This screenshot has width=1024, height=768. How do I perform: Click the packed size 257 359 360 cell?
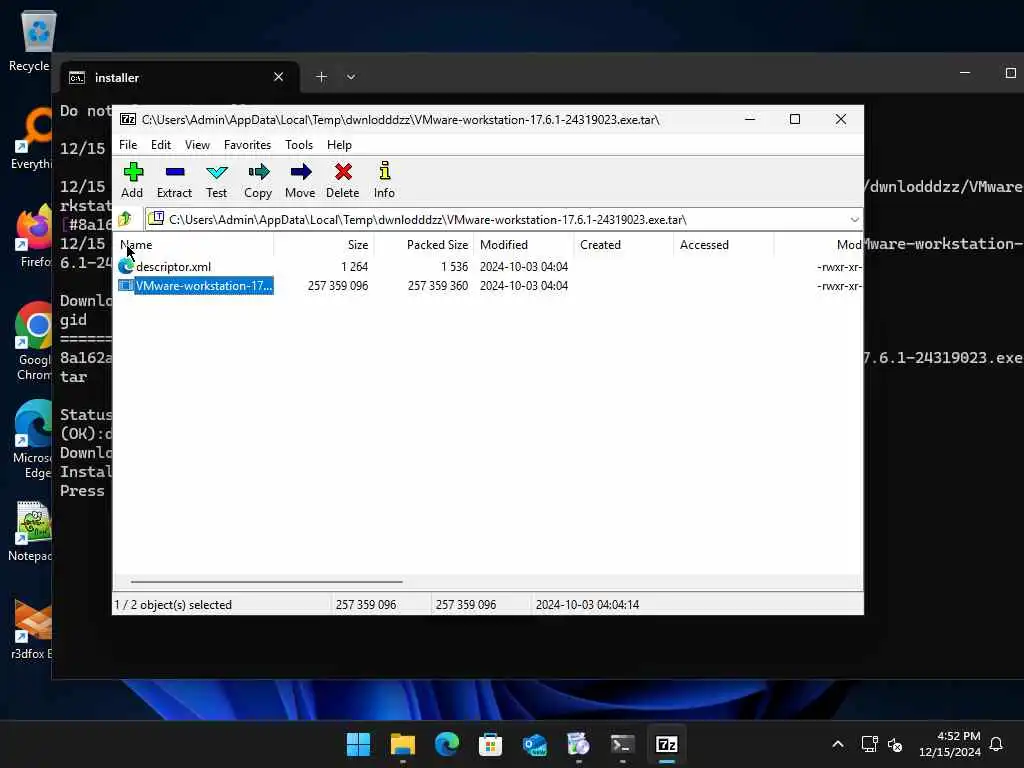tap(438, 286)
